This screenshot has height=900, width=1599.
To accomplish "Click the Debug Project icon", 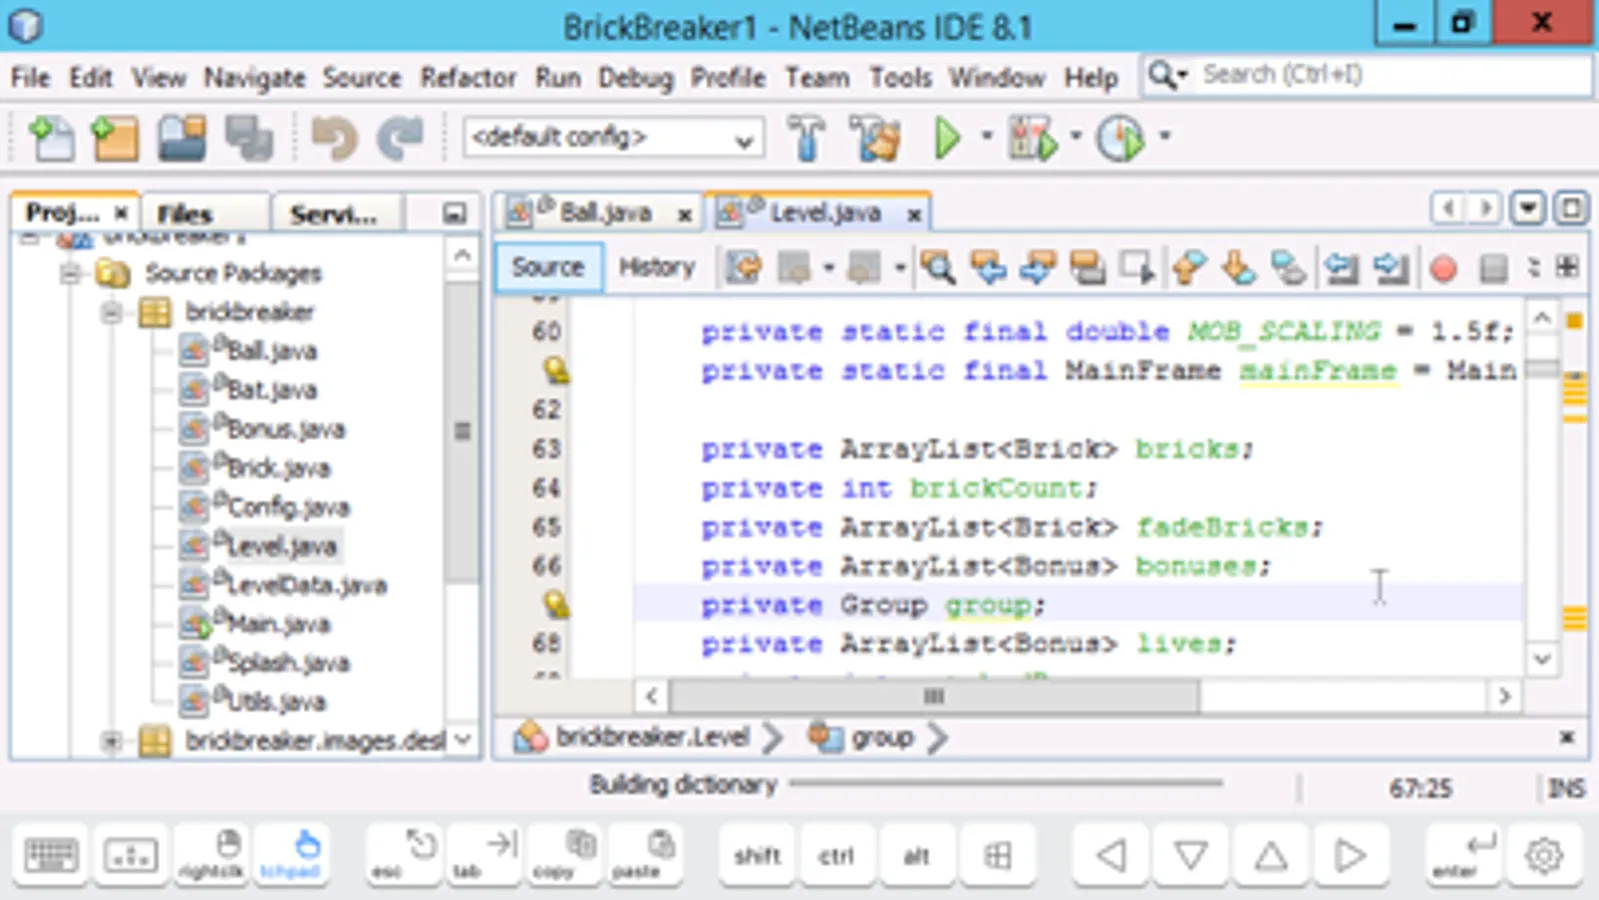I will pos(1032,137).
